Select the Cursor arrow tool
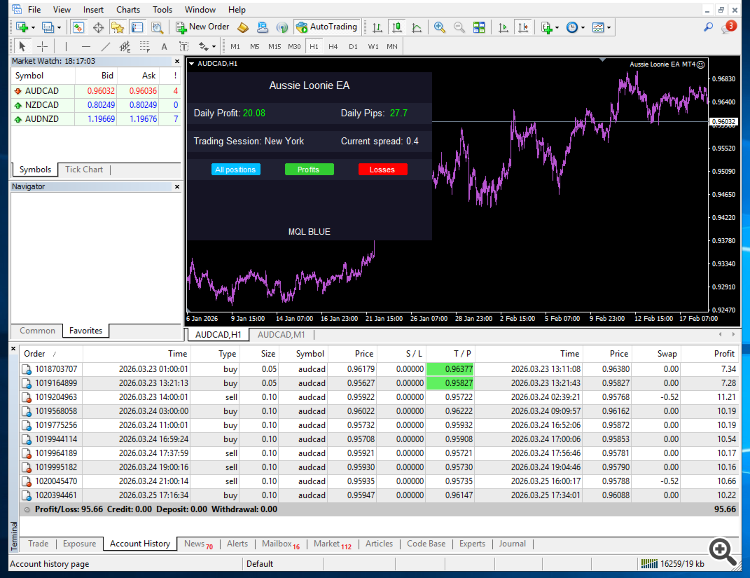 (22, 46)
